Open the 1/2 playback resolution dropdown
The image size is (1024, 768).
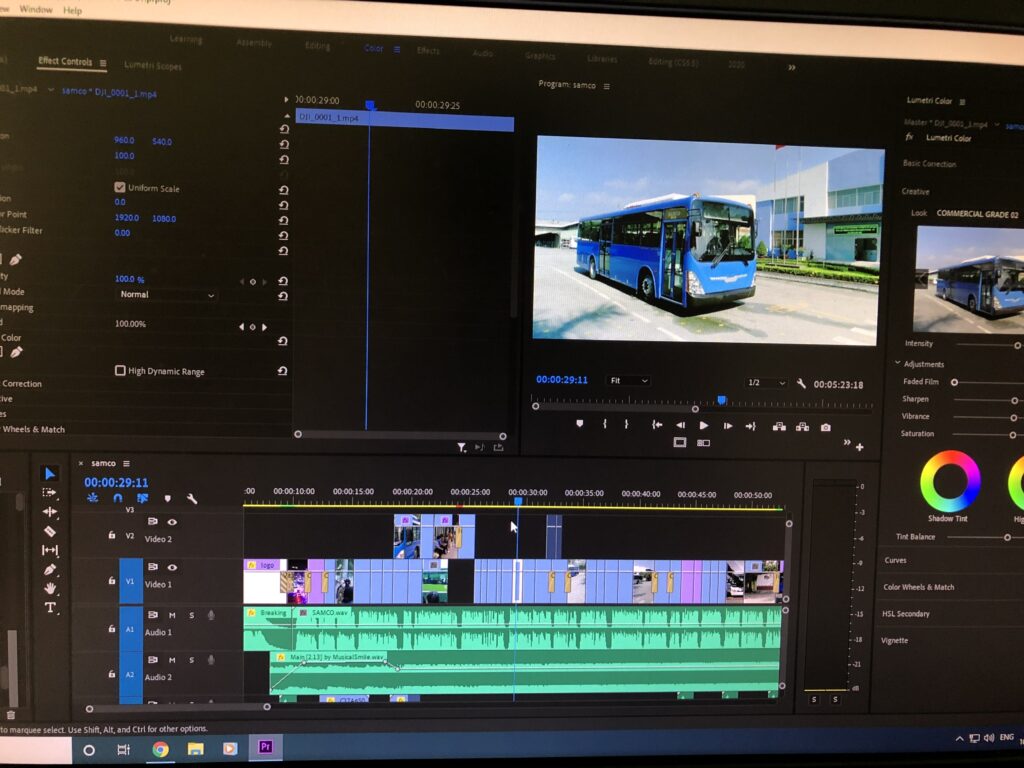click(765, 383)
